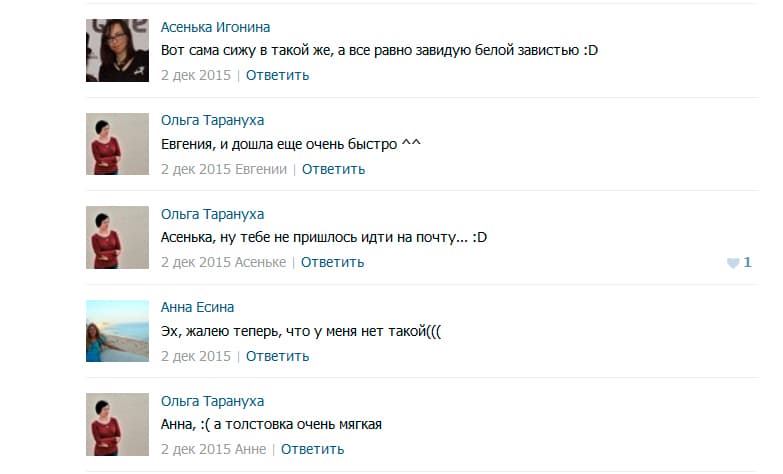Open Ольга Тарануха name above 'на почту' comment
The width and height of the screenshot is (783, 474).
[212, 214]
